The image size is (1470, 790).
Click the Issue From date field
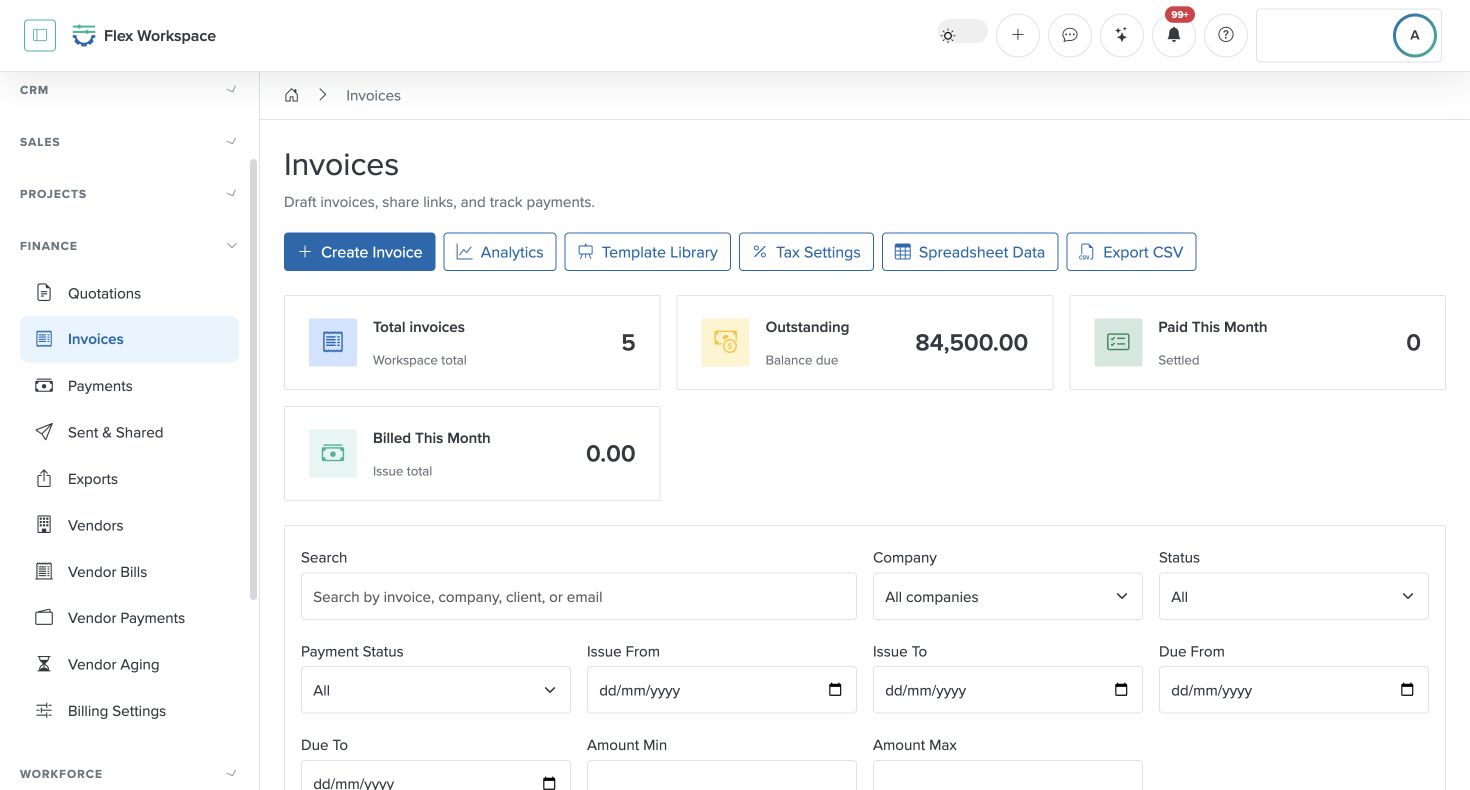pos(721,690)
